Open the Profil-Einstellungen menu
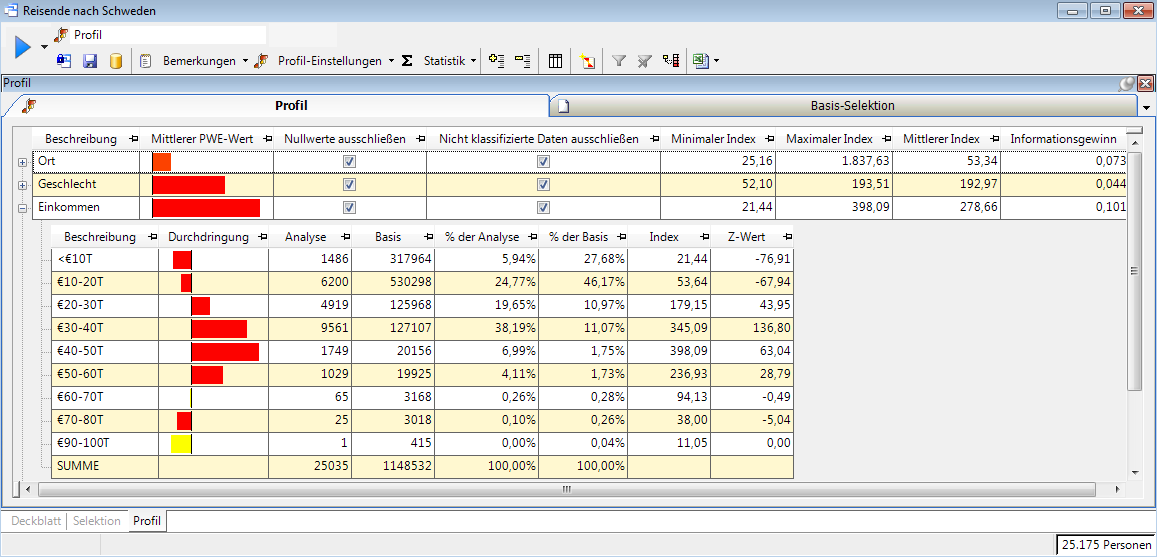Viewport: 1157px width, 557px height. pyautogui.click(x=328, y=61)
